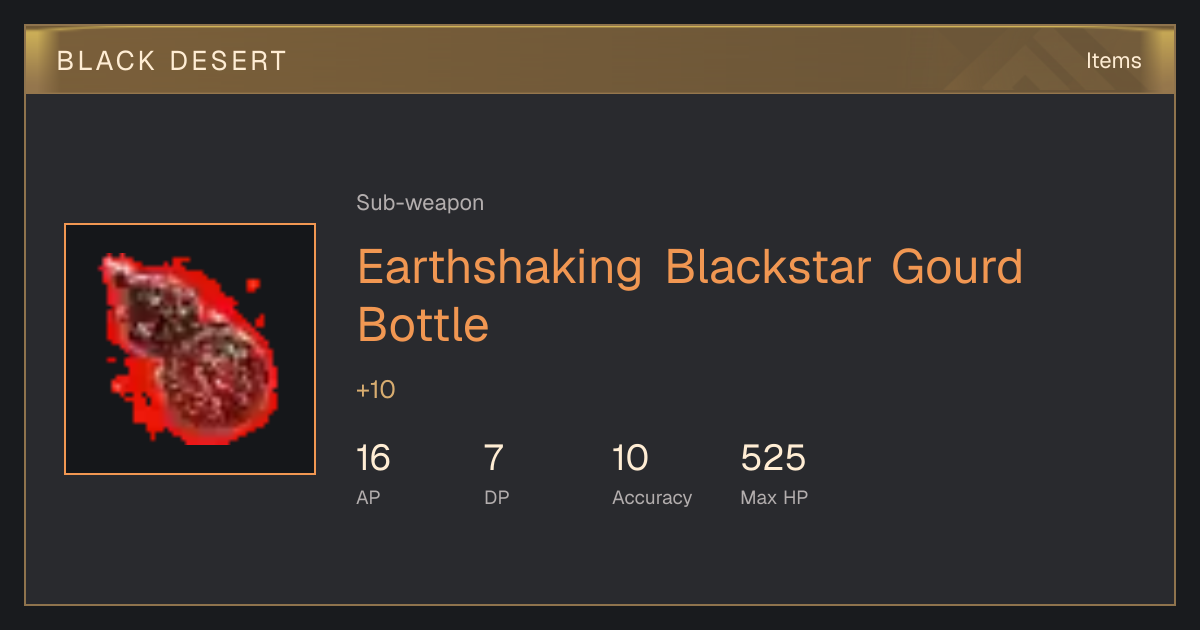Click the Accuracy stat label
Viewport: 1200px width, 630px height.
pyautogui.click(x=652, y=497)
